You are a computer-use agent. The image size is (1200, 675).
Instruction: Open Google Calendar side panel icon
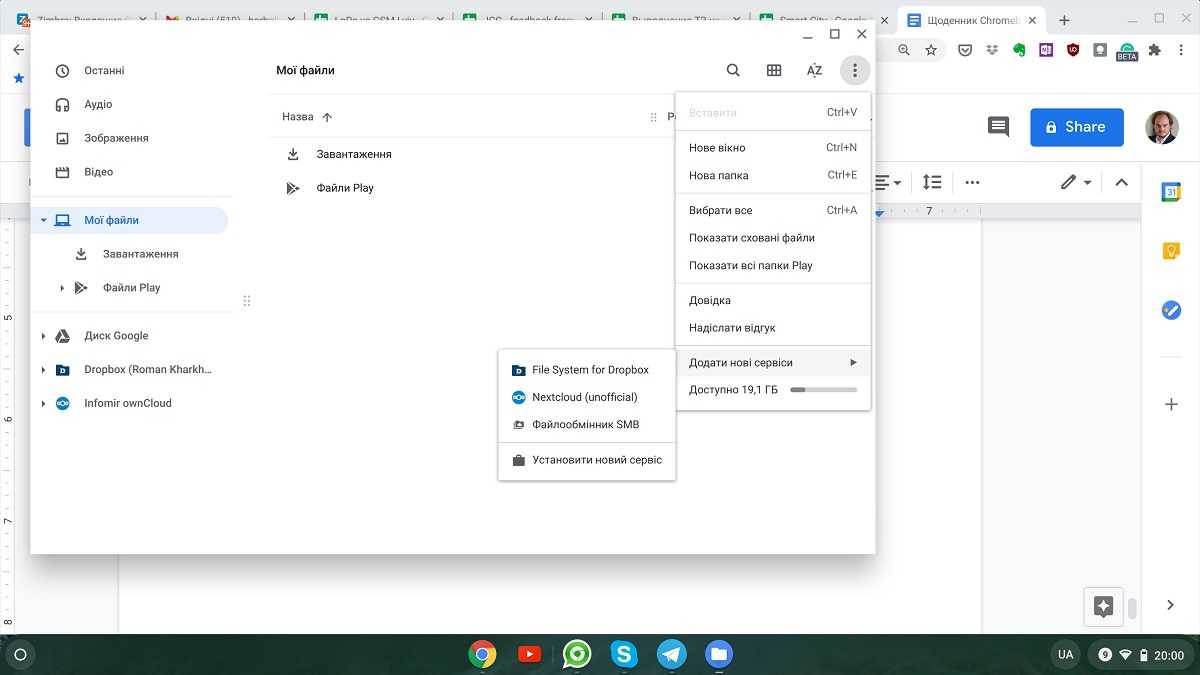click(1171, 193)
